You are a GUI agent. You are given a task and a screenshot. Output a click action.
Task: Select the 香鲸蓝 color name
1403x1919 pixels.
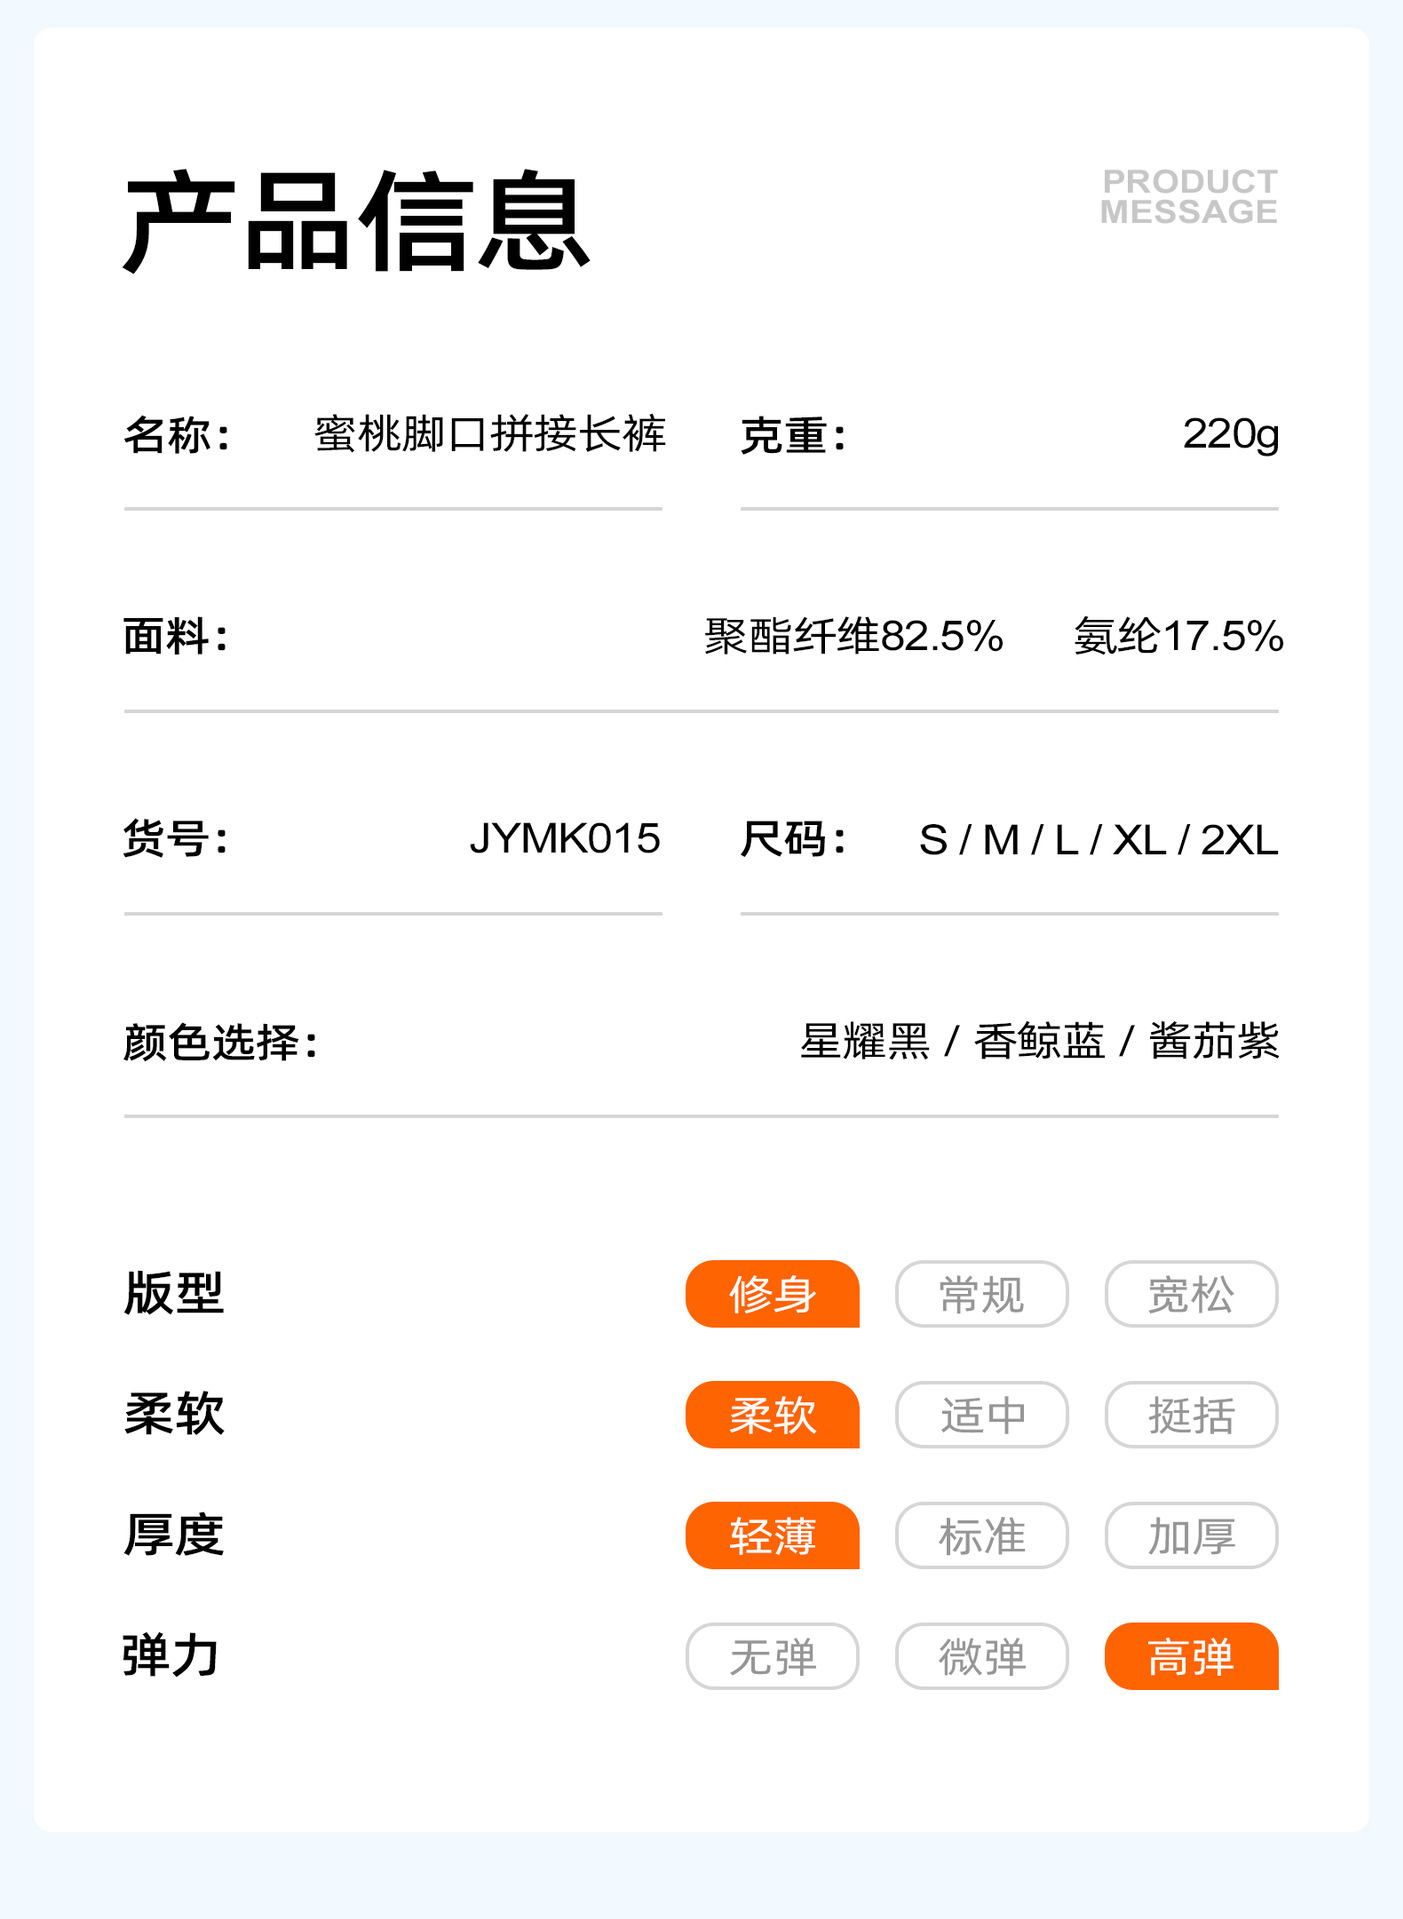[x=1039, y=1042]
